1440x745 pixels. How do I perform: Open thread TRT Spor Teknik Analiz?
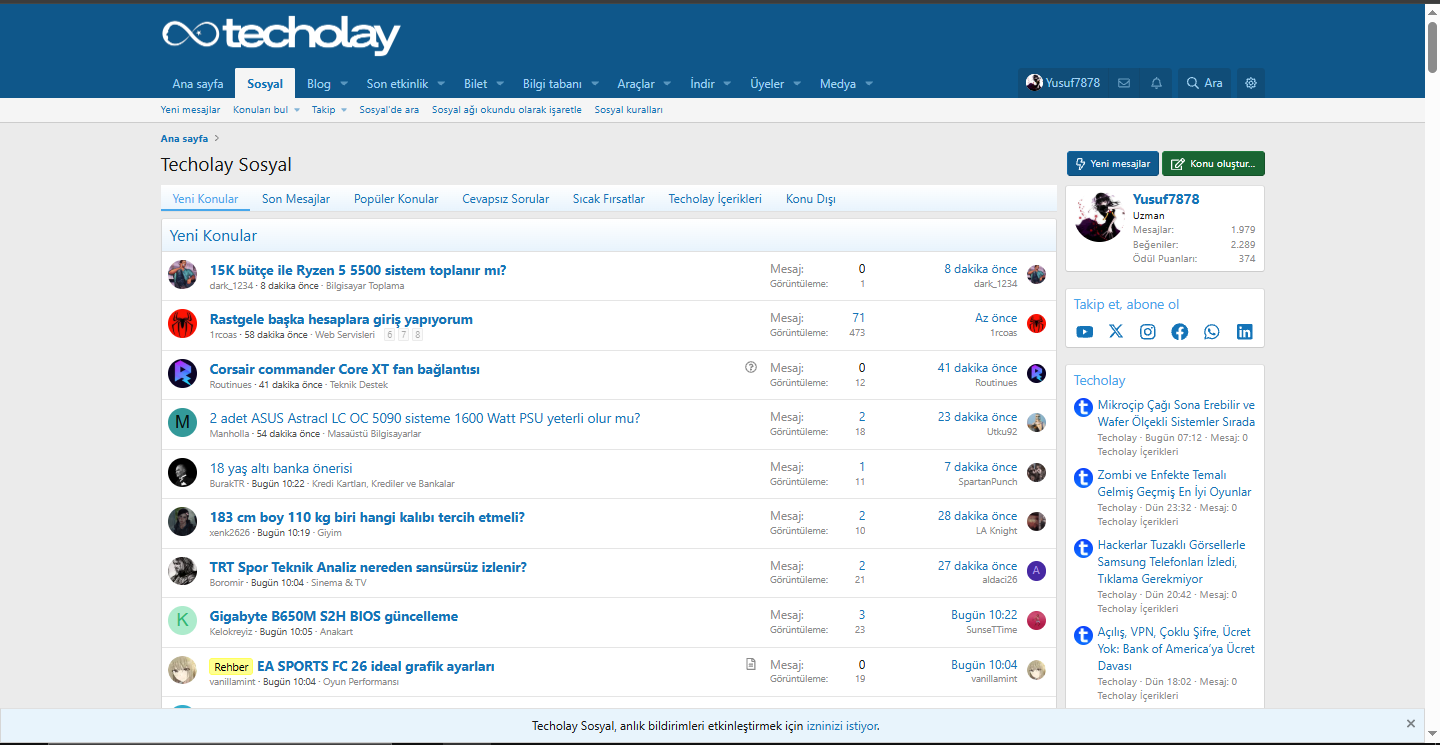368,567
